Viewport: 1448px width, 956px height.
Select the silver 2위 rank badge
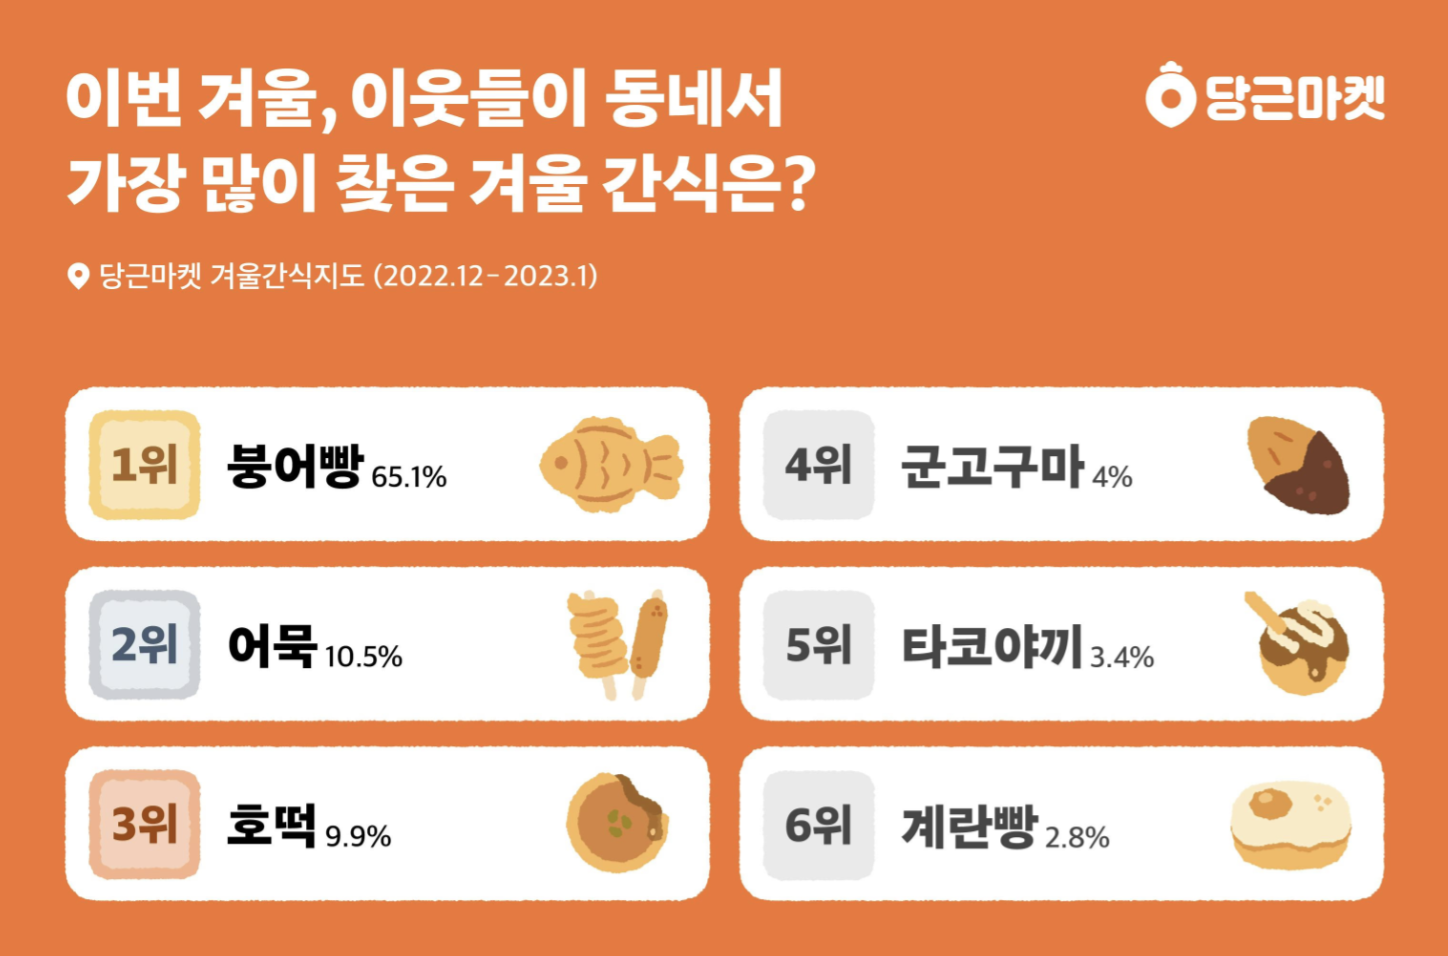click(x=145, y=644)
